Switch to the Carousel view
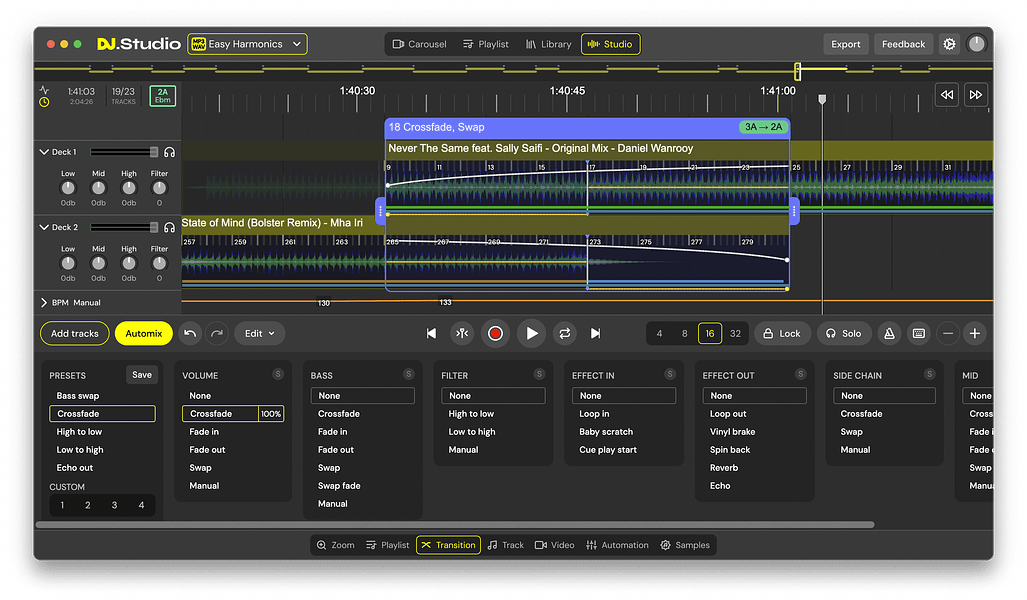This screenshot has height=600, width=1027. 419,44
